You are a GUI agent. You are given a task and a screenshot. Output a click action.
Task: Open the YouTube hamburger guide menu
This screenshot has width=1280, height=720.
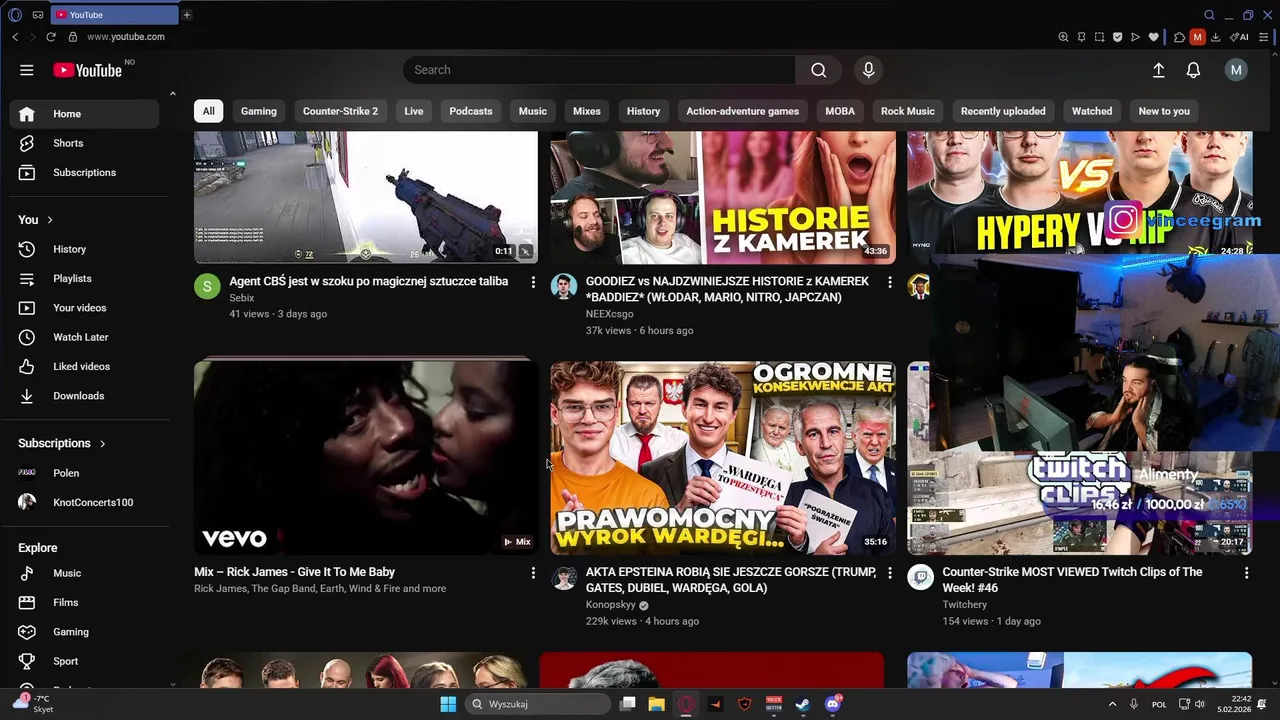pos(27,70)
